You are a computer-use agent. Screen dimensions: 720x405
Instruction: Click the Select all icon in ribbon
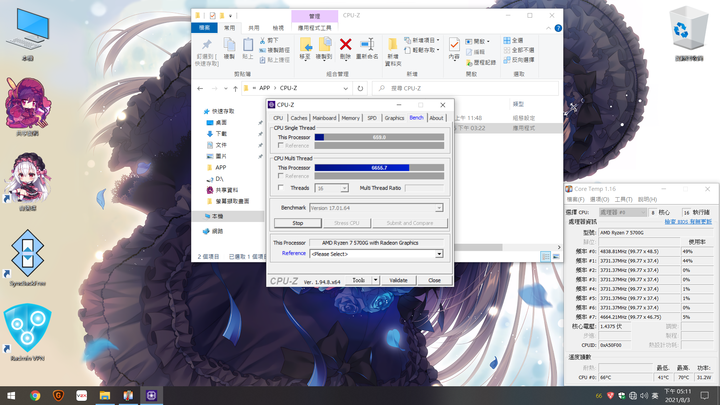(507, 40)
